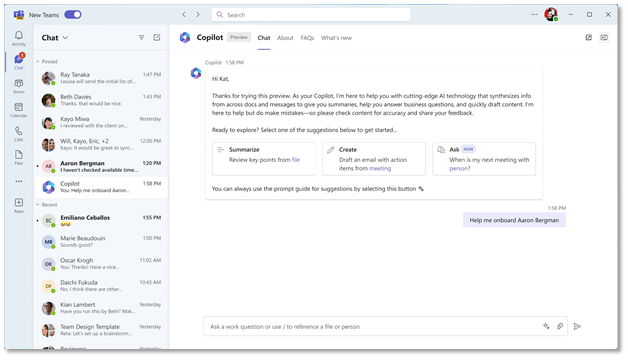This screenshot has width=628, height=360.
Task: Send the message with the send arrow
Action: (x=577, y=326)
